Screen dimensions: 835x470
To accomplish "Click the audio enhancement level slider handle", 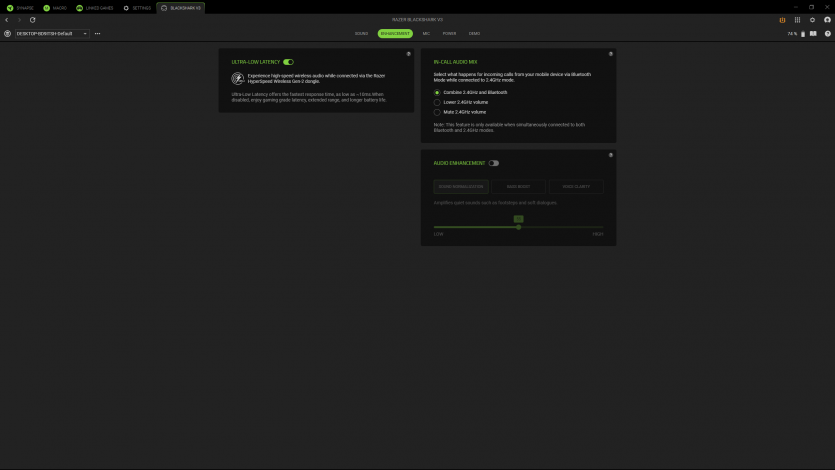I will pyautogui.click(x=518, y=226).
